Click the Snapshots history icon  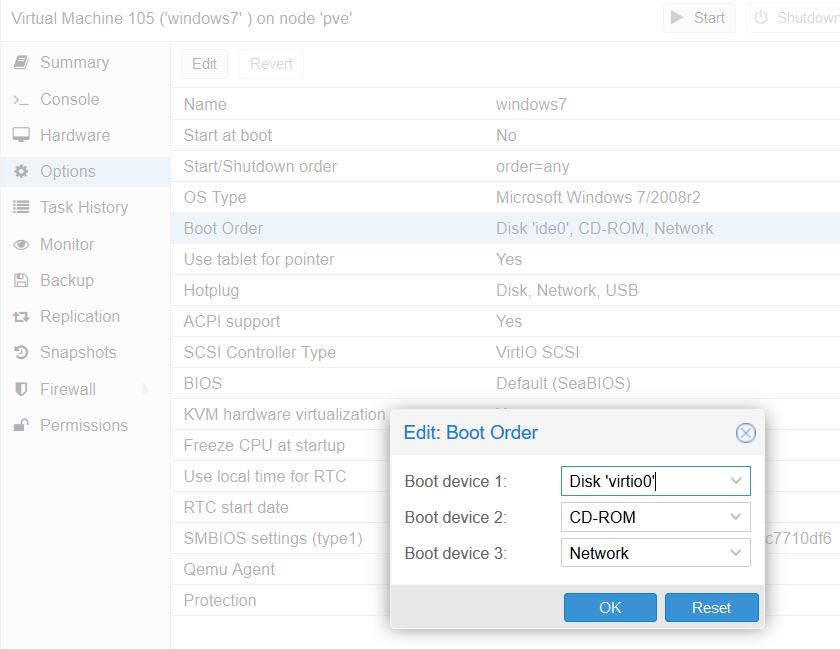click(x=21, y=352)
